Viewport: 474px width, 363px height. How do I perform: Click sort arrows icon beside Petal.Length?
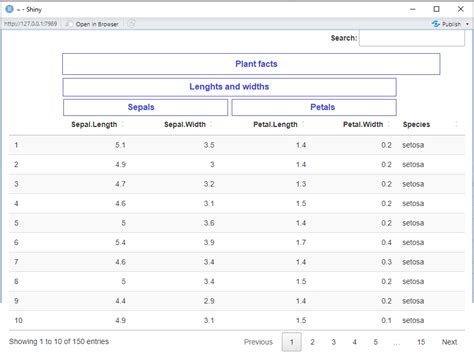pyautogui.click(x=303, y=124)
